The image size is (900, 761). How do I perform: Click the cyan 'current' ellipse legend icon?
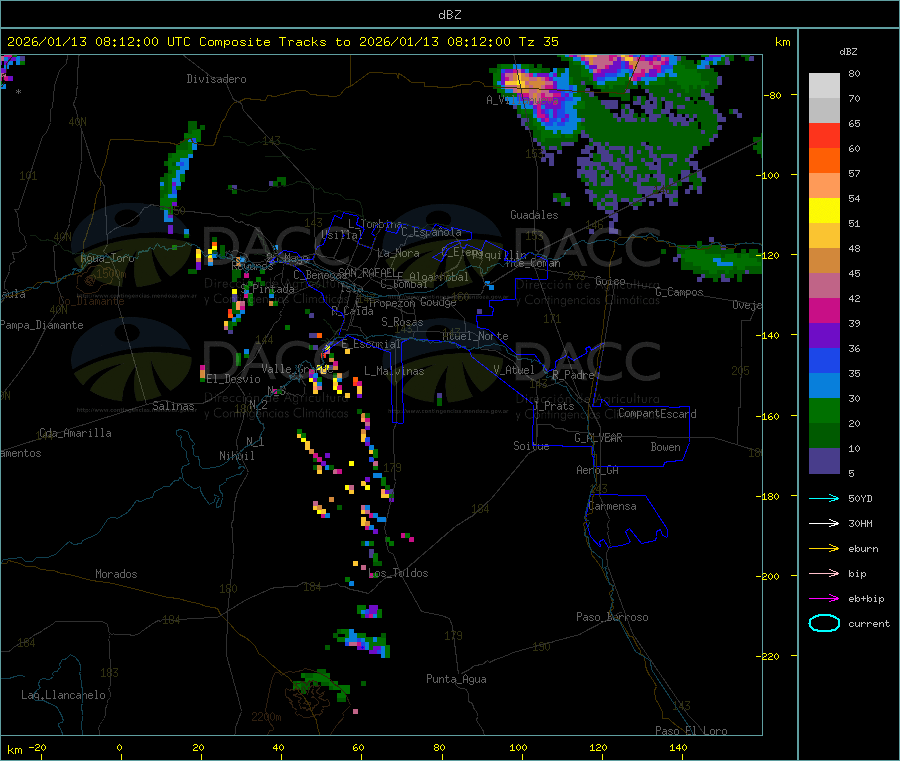click(824, 623)
